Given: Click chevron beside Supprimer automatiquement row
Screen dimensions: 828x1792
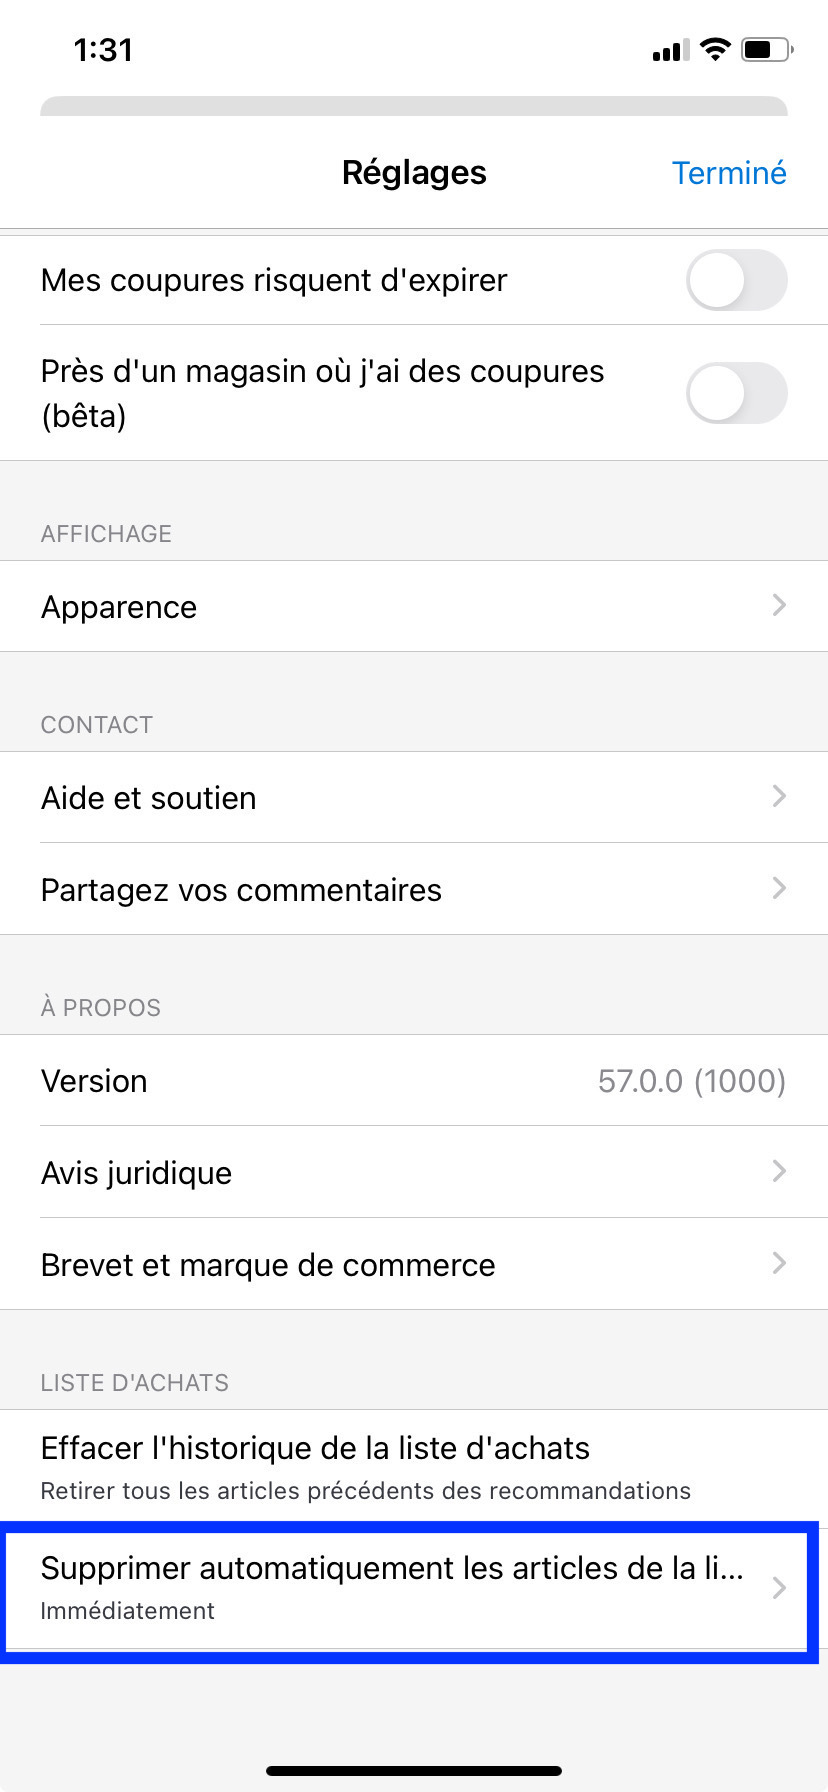Looking at the screenshot, I should [x=779, y=1588].
